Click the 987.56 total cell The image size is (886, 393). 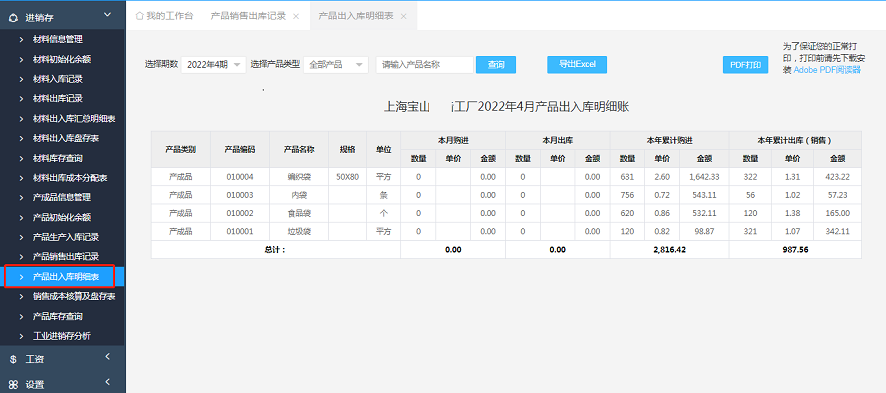click(x=795, y=250)
